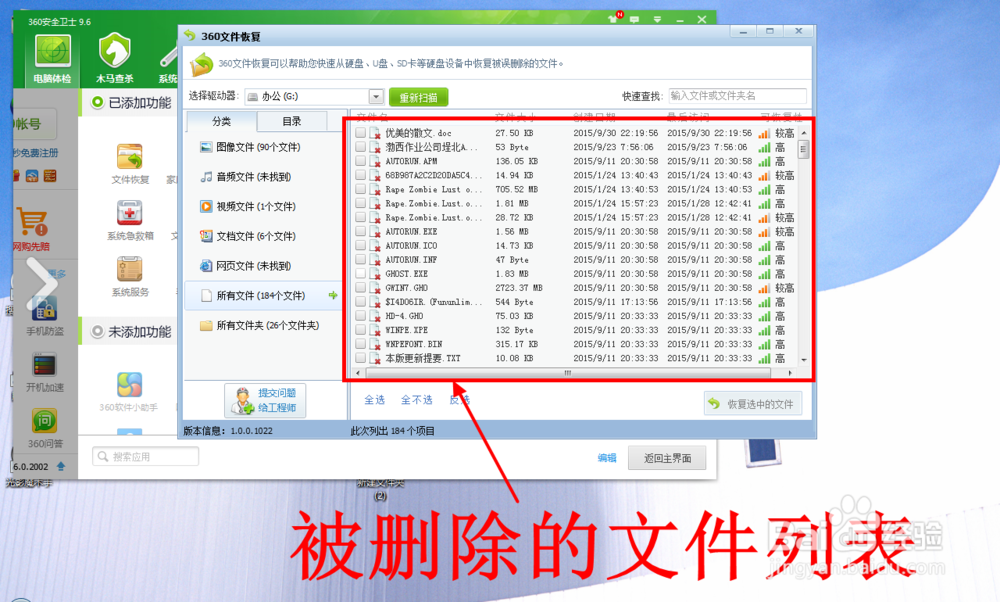Open the 系统急救箱 tool icon
1000x602 pixels.
click(130, 220)
